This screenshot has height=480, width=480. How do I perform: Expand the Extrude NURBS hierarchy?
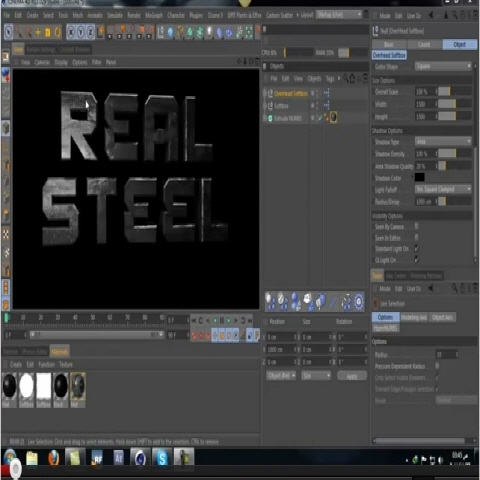tap(265, 118)
